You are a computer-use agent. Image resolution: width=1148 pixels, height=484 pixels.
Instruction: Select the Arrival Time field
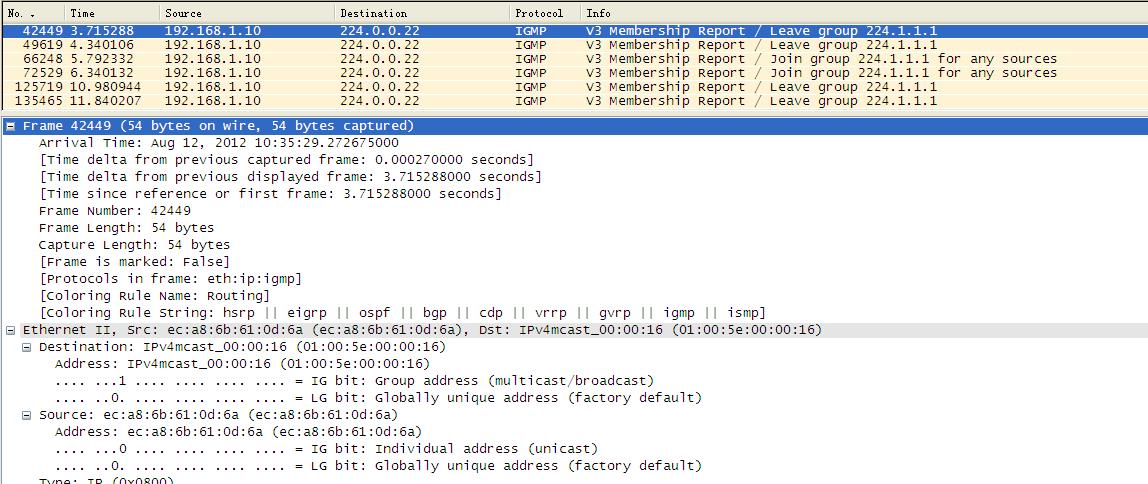[x=218, y=143]
